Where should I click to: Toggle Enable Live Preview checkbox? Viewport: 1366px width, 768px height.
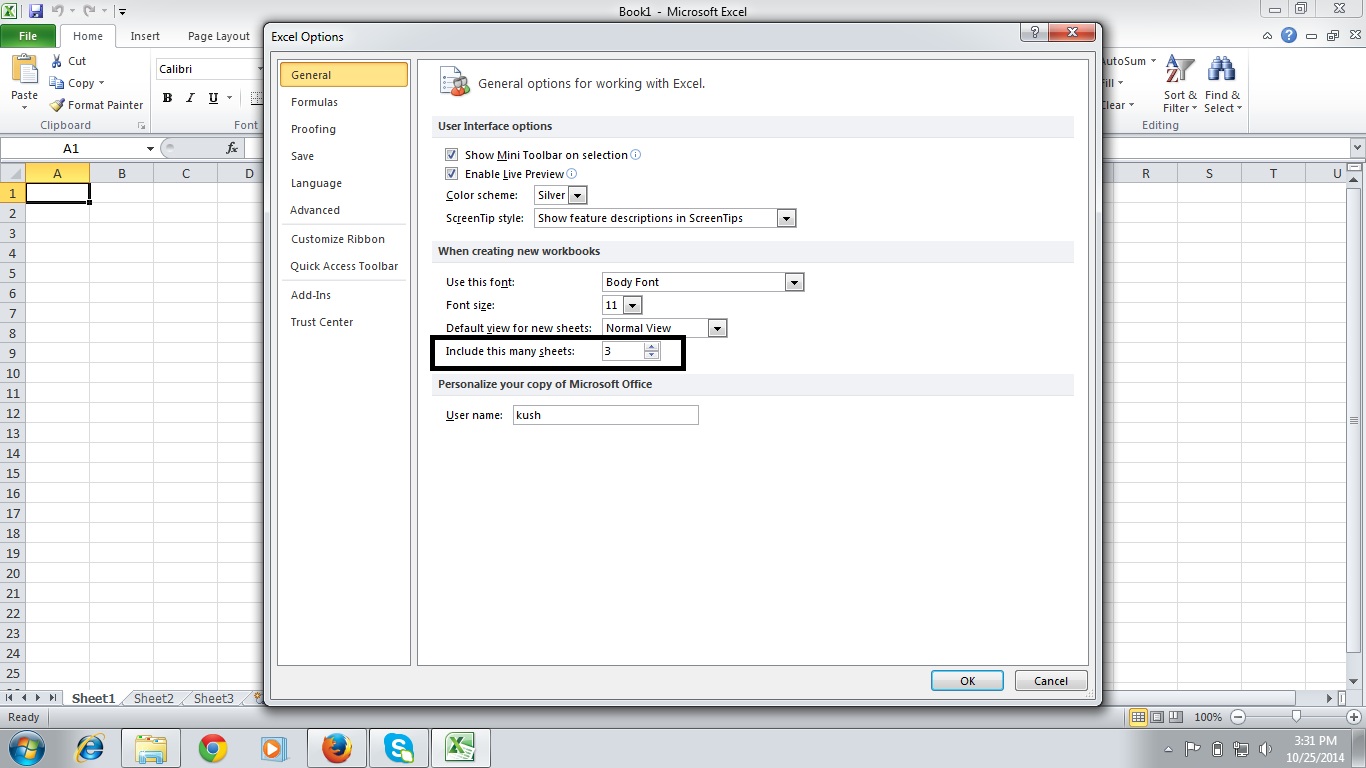click(451, 174)
